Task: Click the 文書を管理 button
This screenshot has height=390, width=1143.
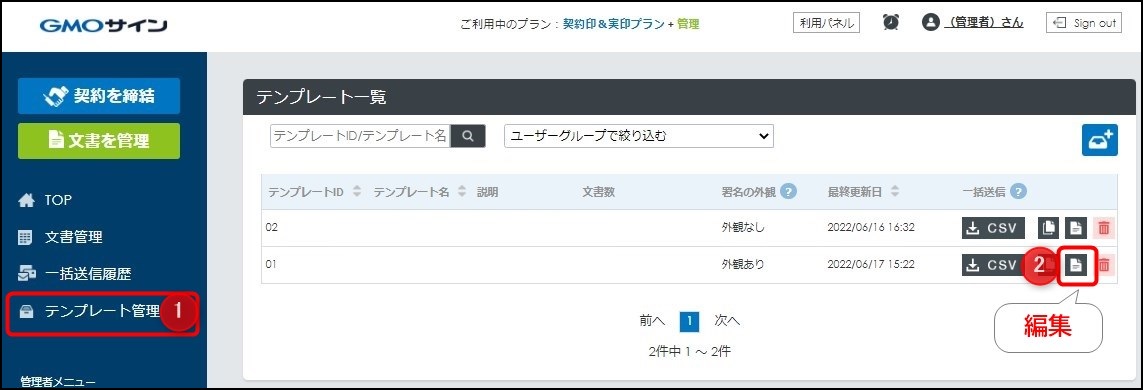Action: tap(99, 141)
